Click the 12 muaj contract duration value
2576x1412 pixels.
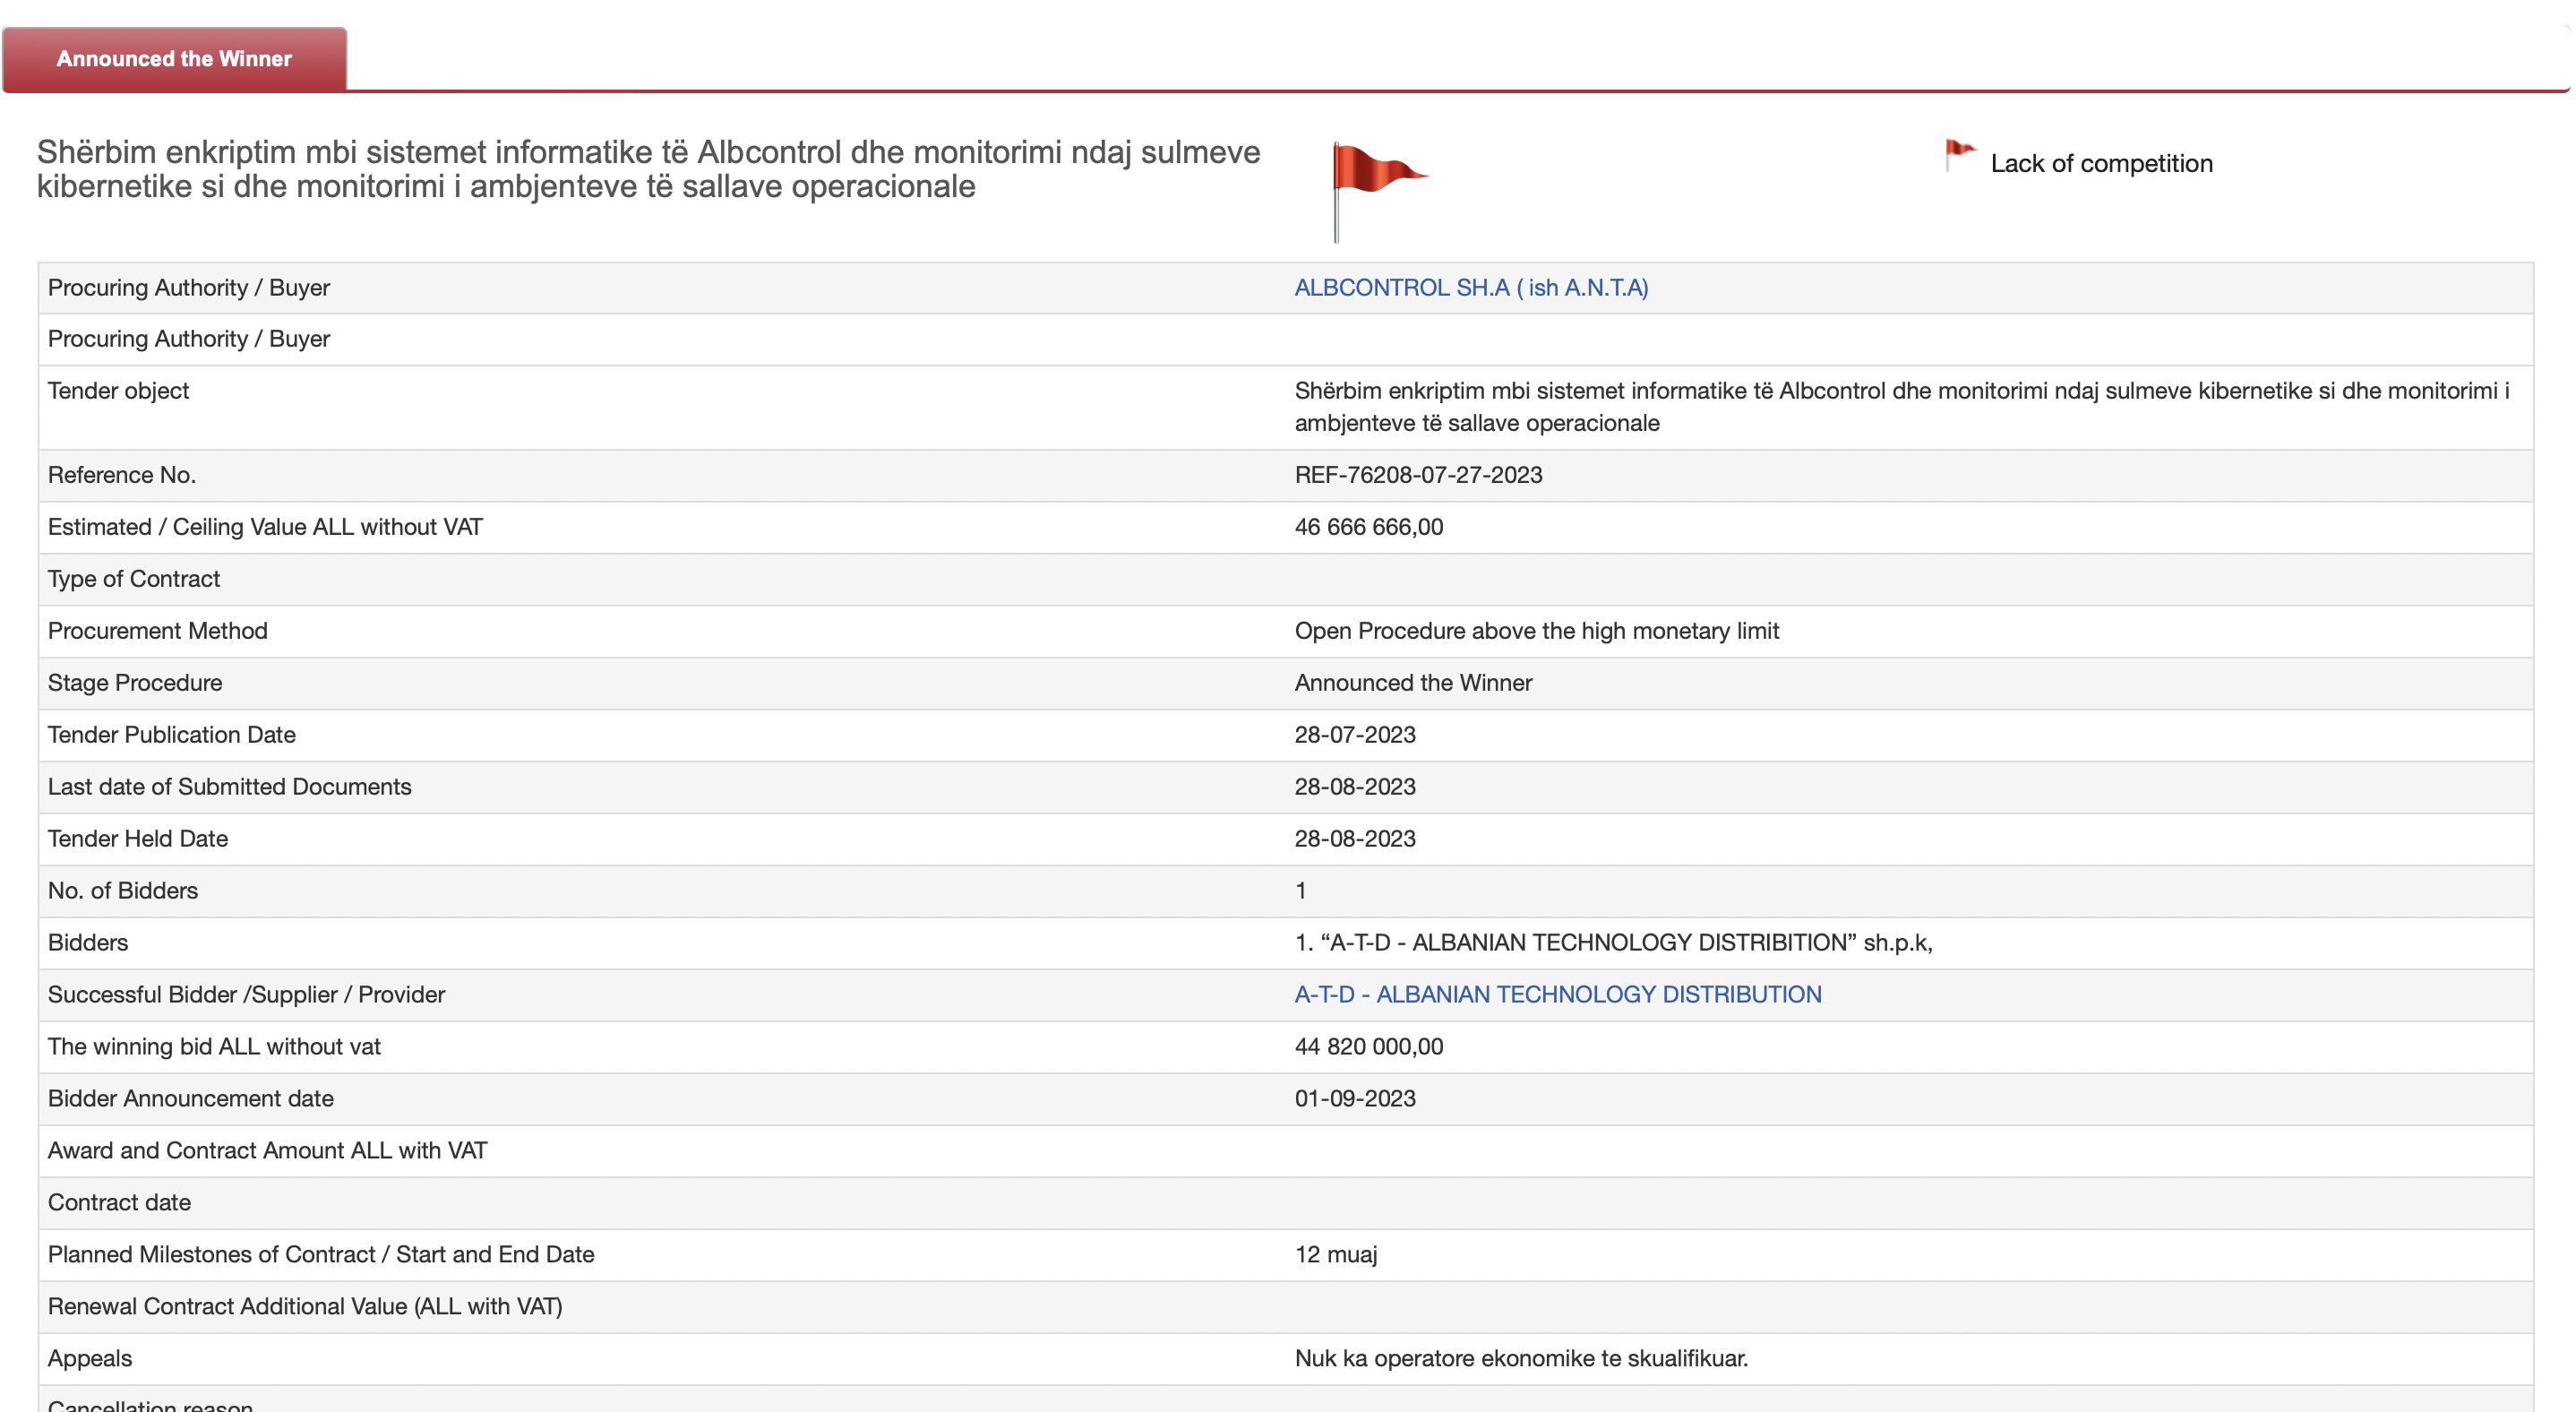[x=1335, y=1254]
